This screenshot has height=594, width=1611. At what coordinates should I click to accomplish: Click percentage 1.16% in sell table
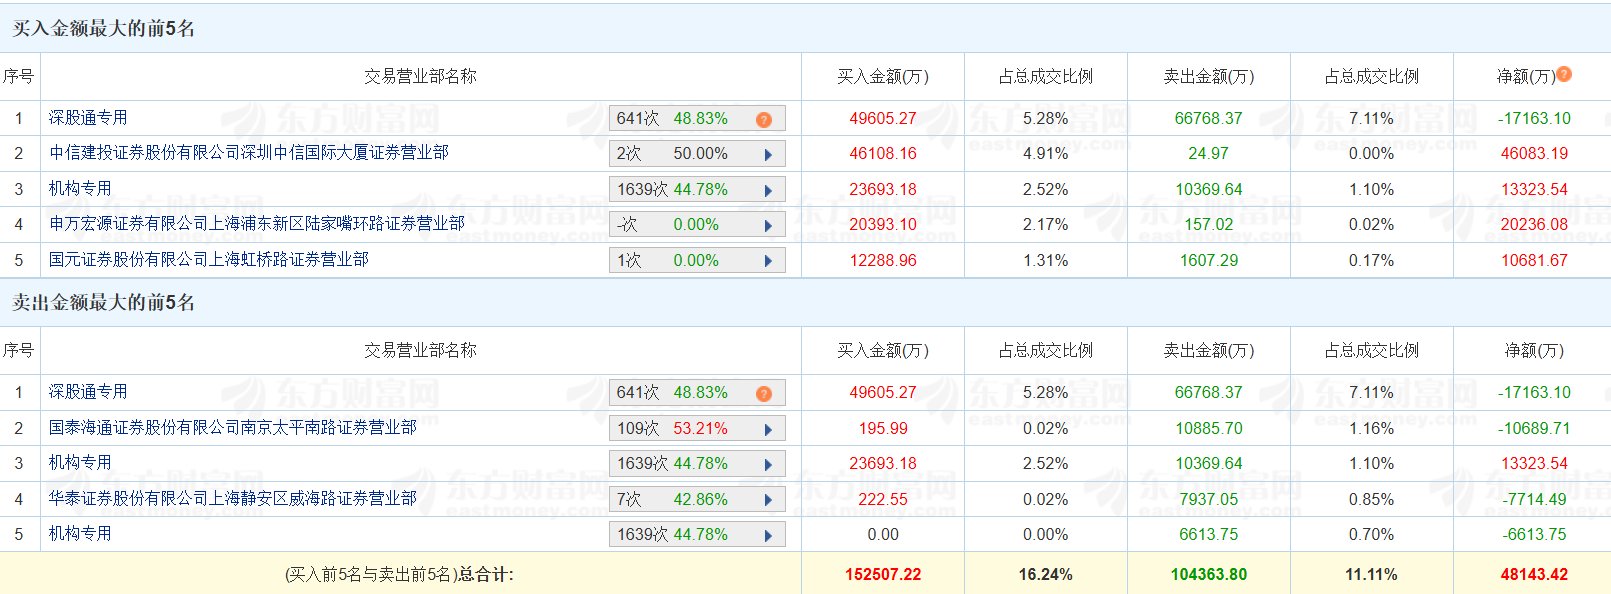[1371, 429]
